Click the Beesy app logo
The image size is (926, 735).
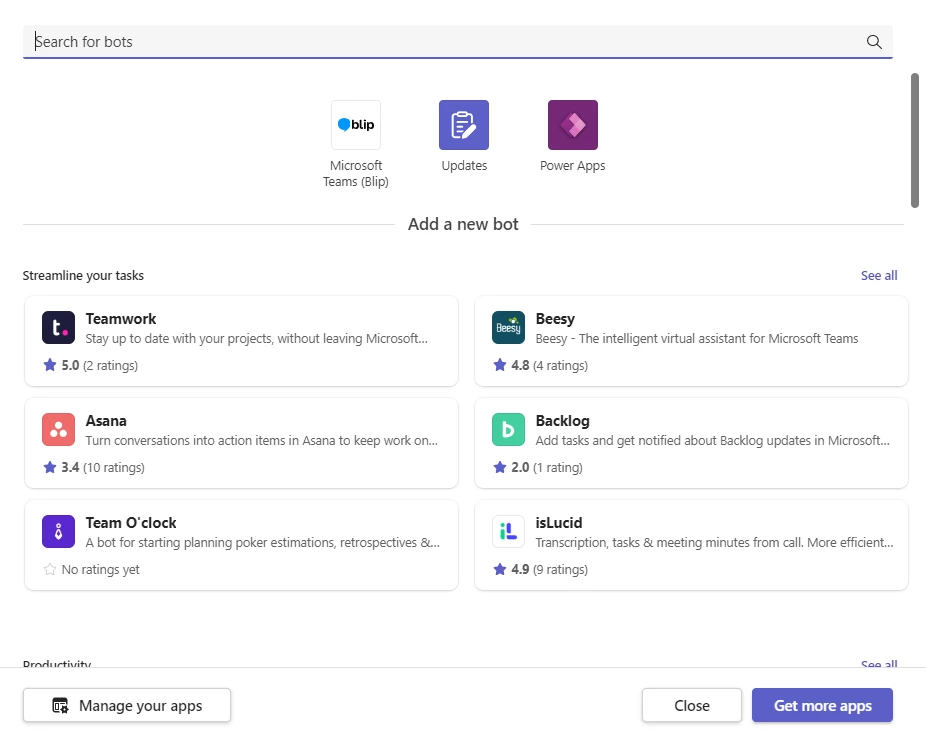(x=508, y=327)
